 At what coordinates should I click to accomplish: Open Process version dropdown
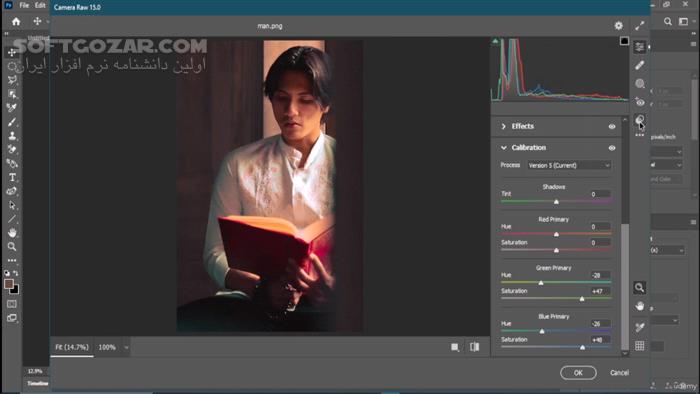point(569,166)
